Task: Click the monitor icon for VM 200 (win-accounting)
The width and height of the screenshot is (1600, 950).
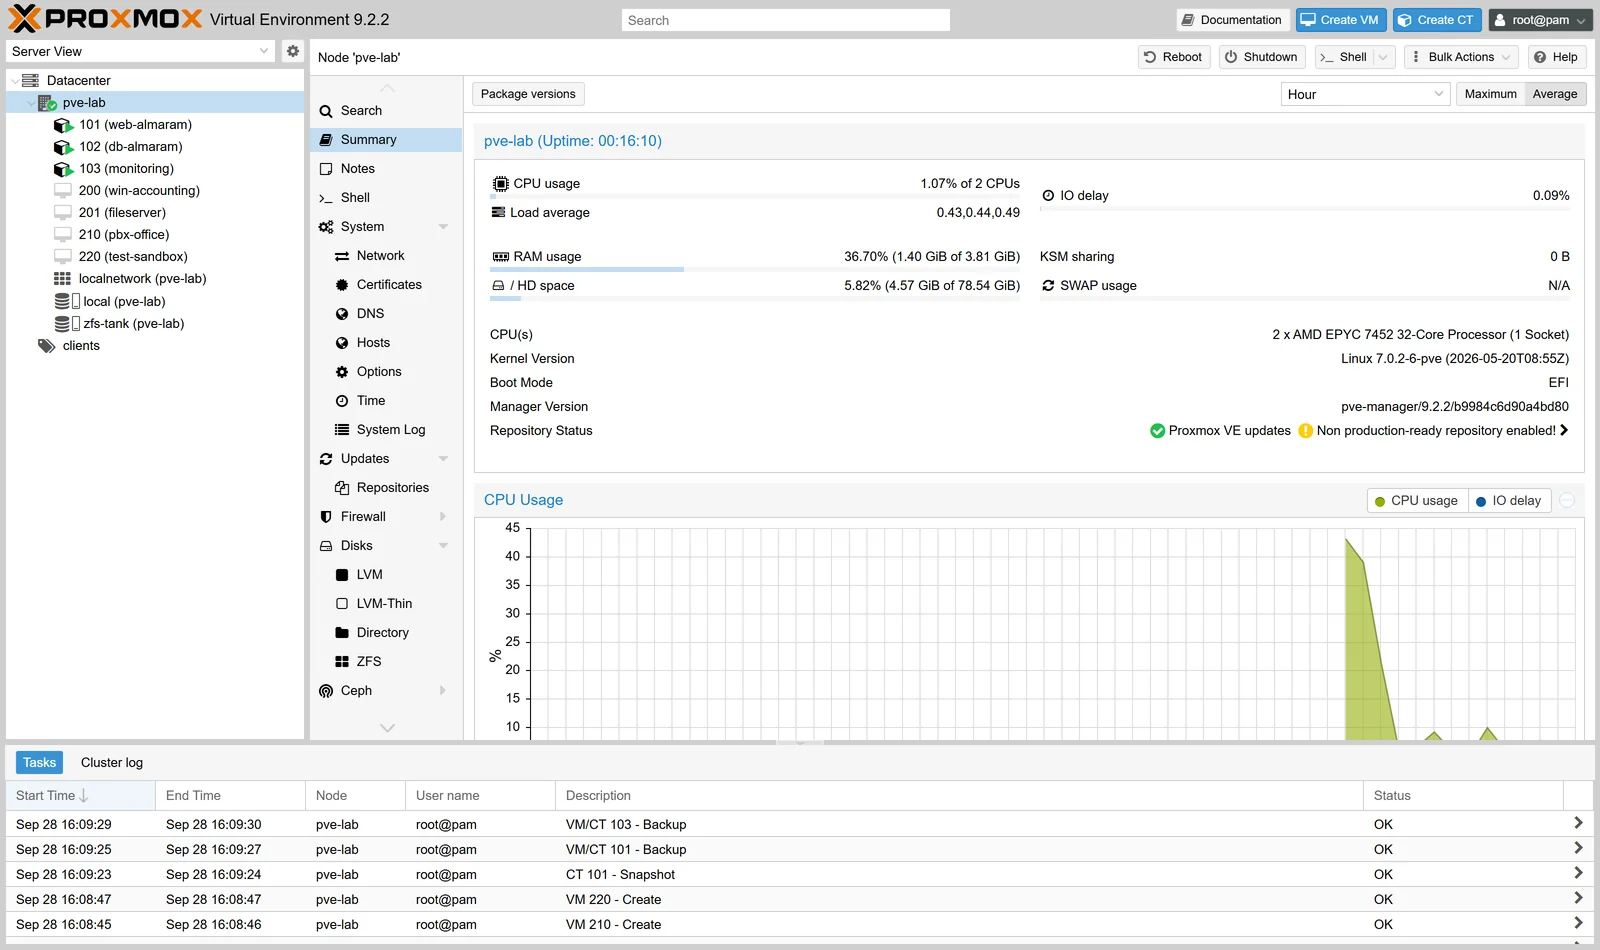Action: 63,191
